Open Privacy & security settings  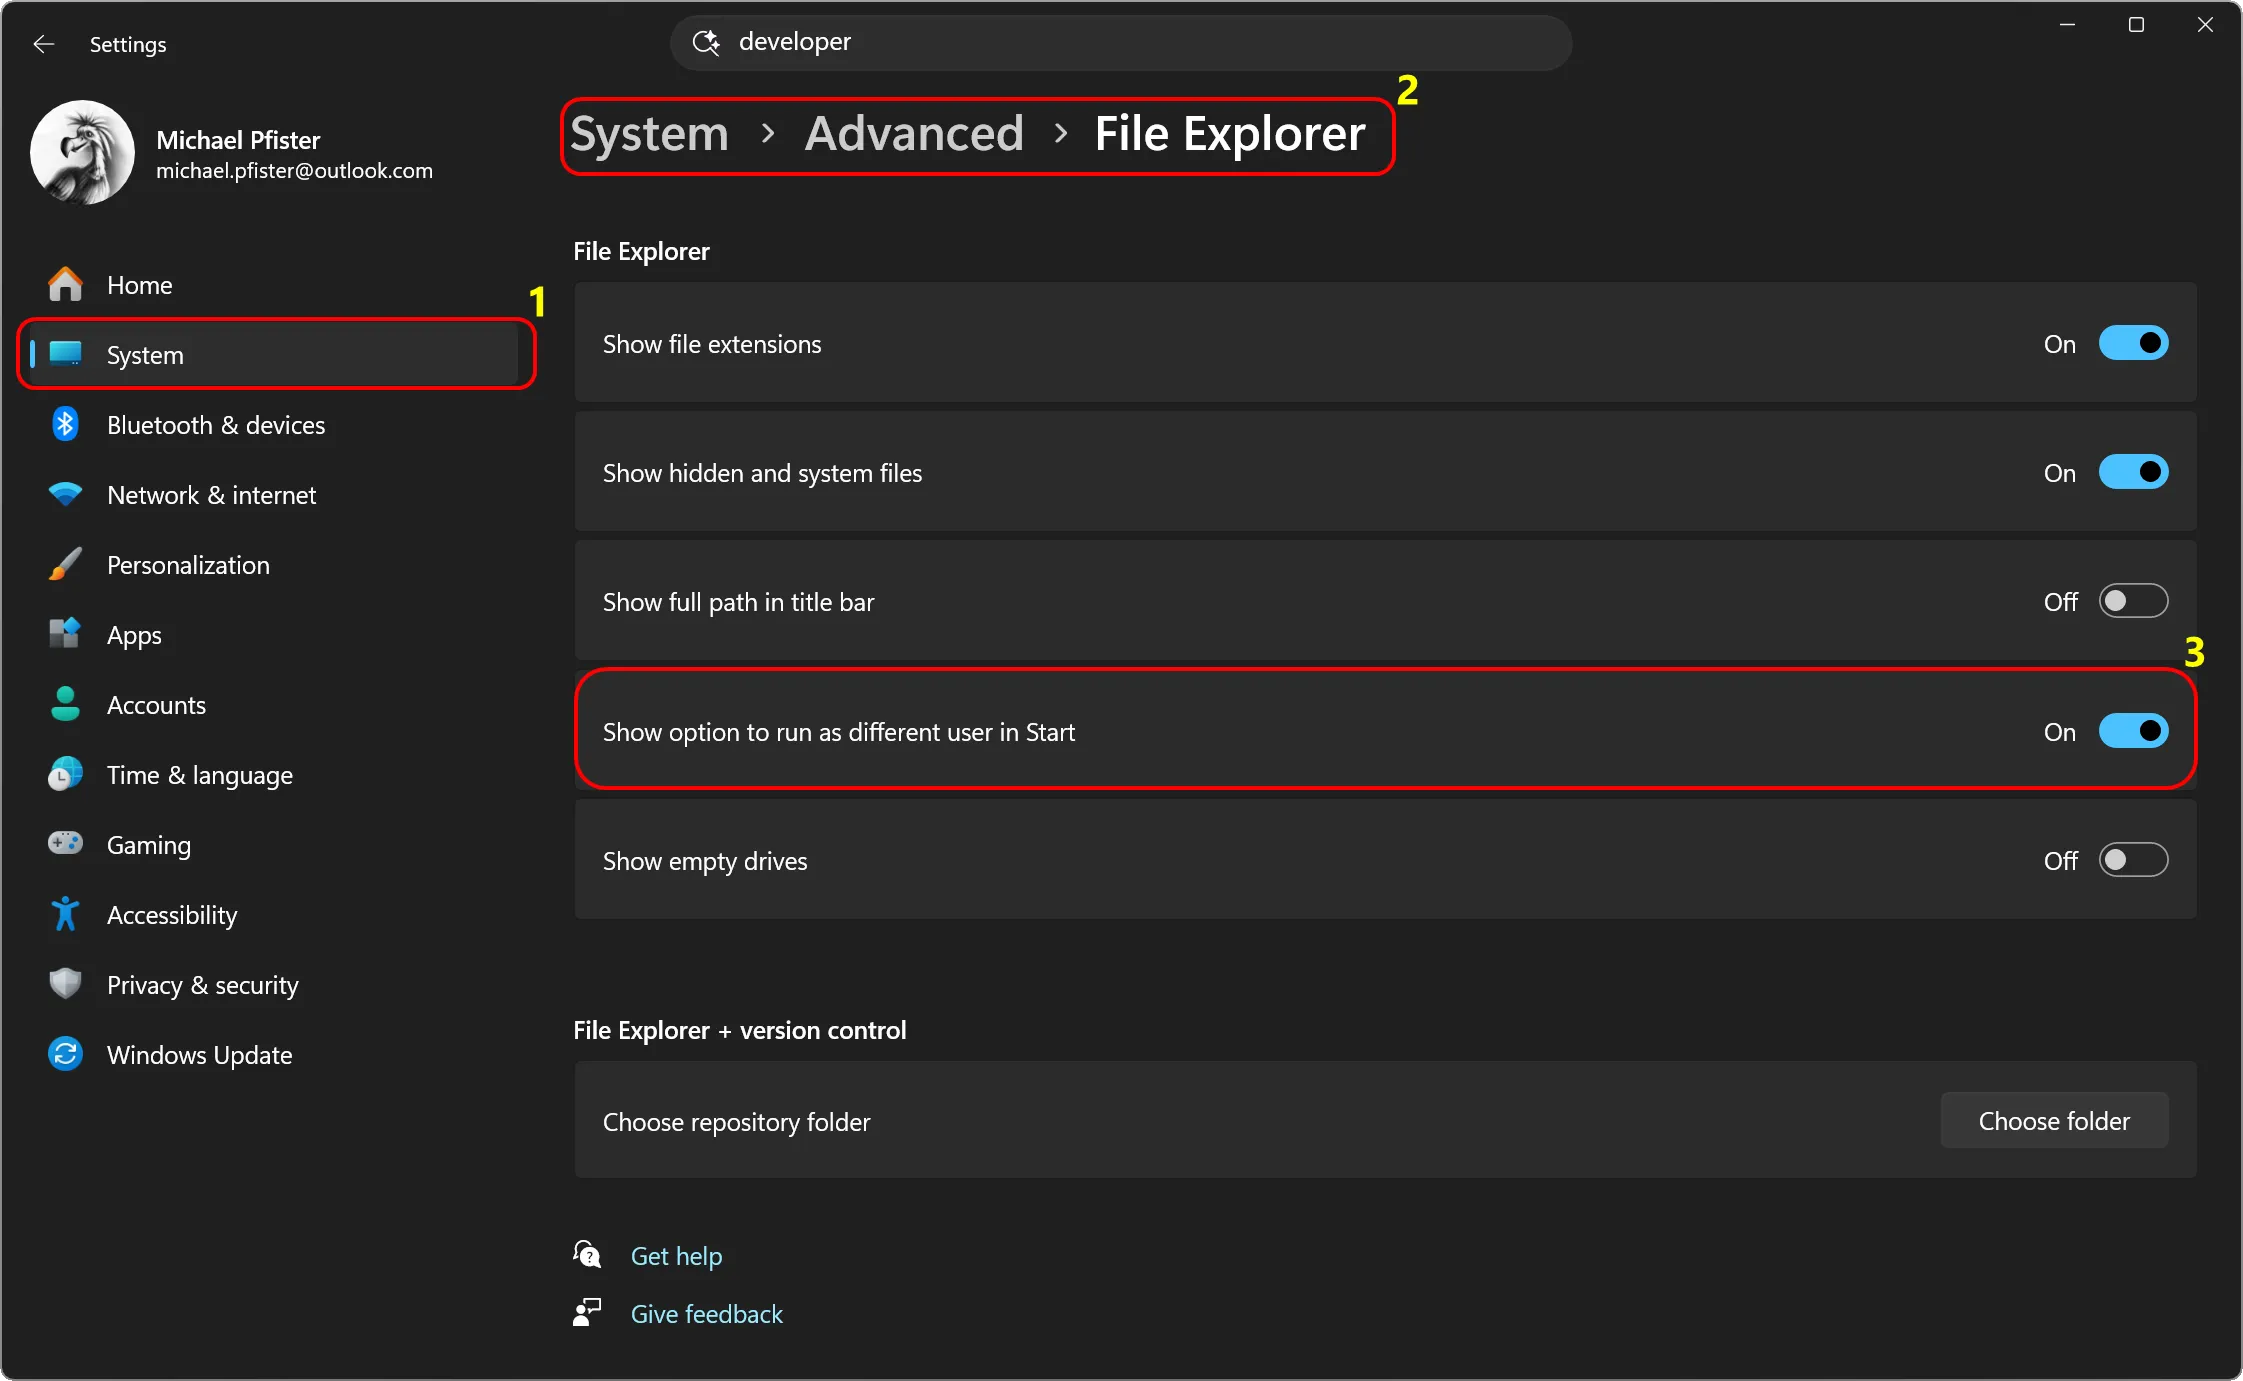click(x=276, y=985)
